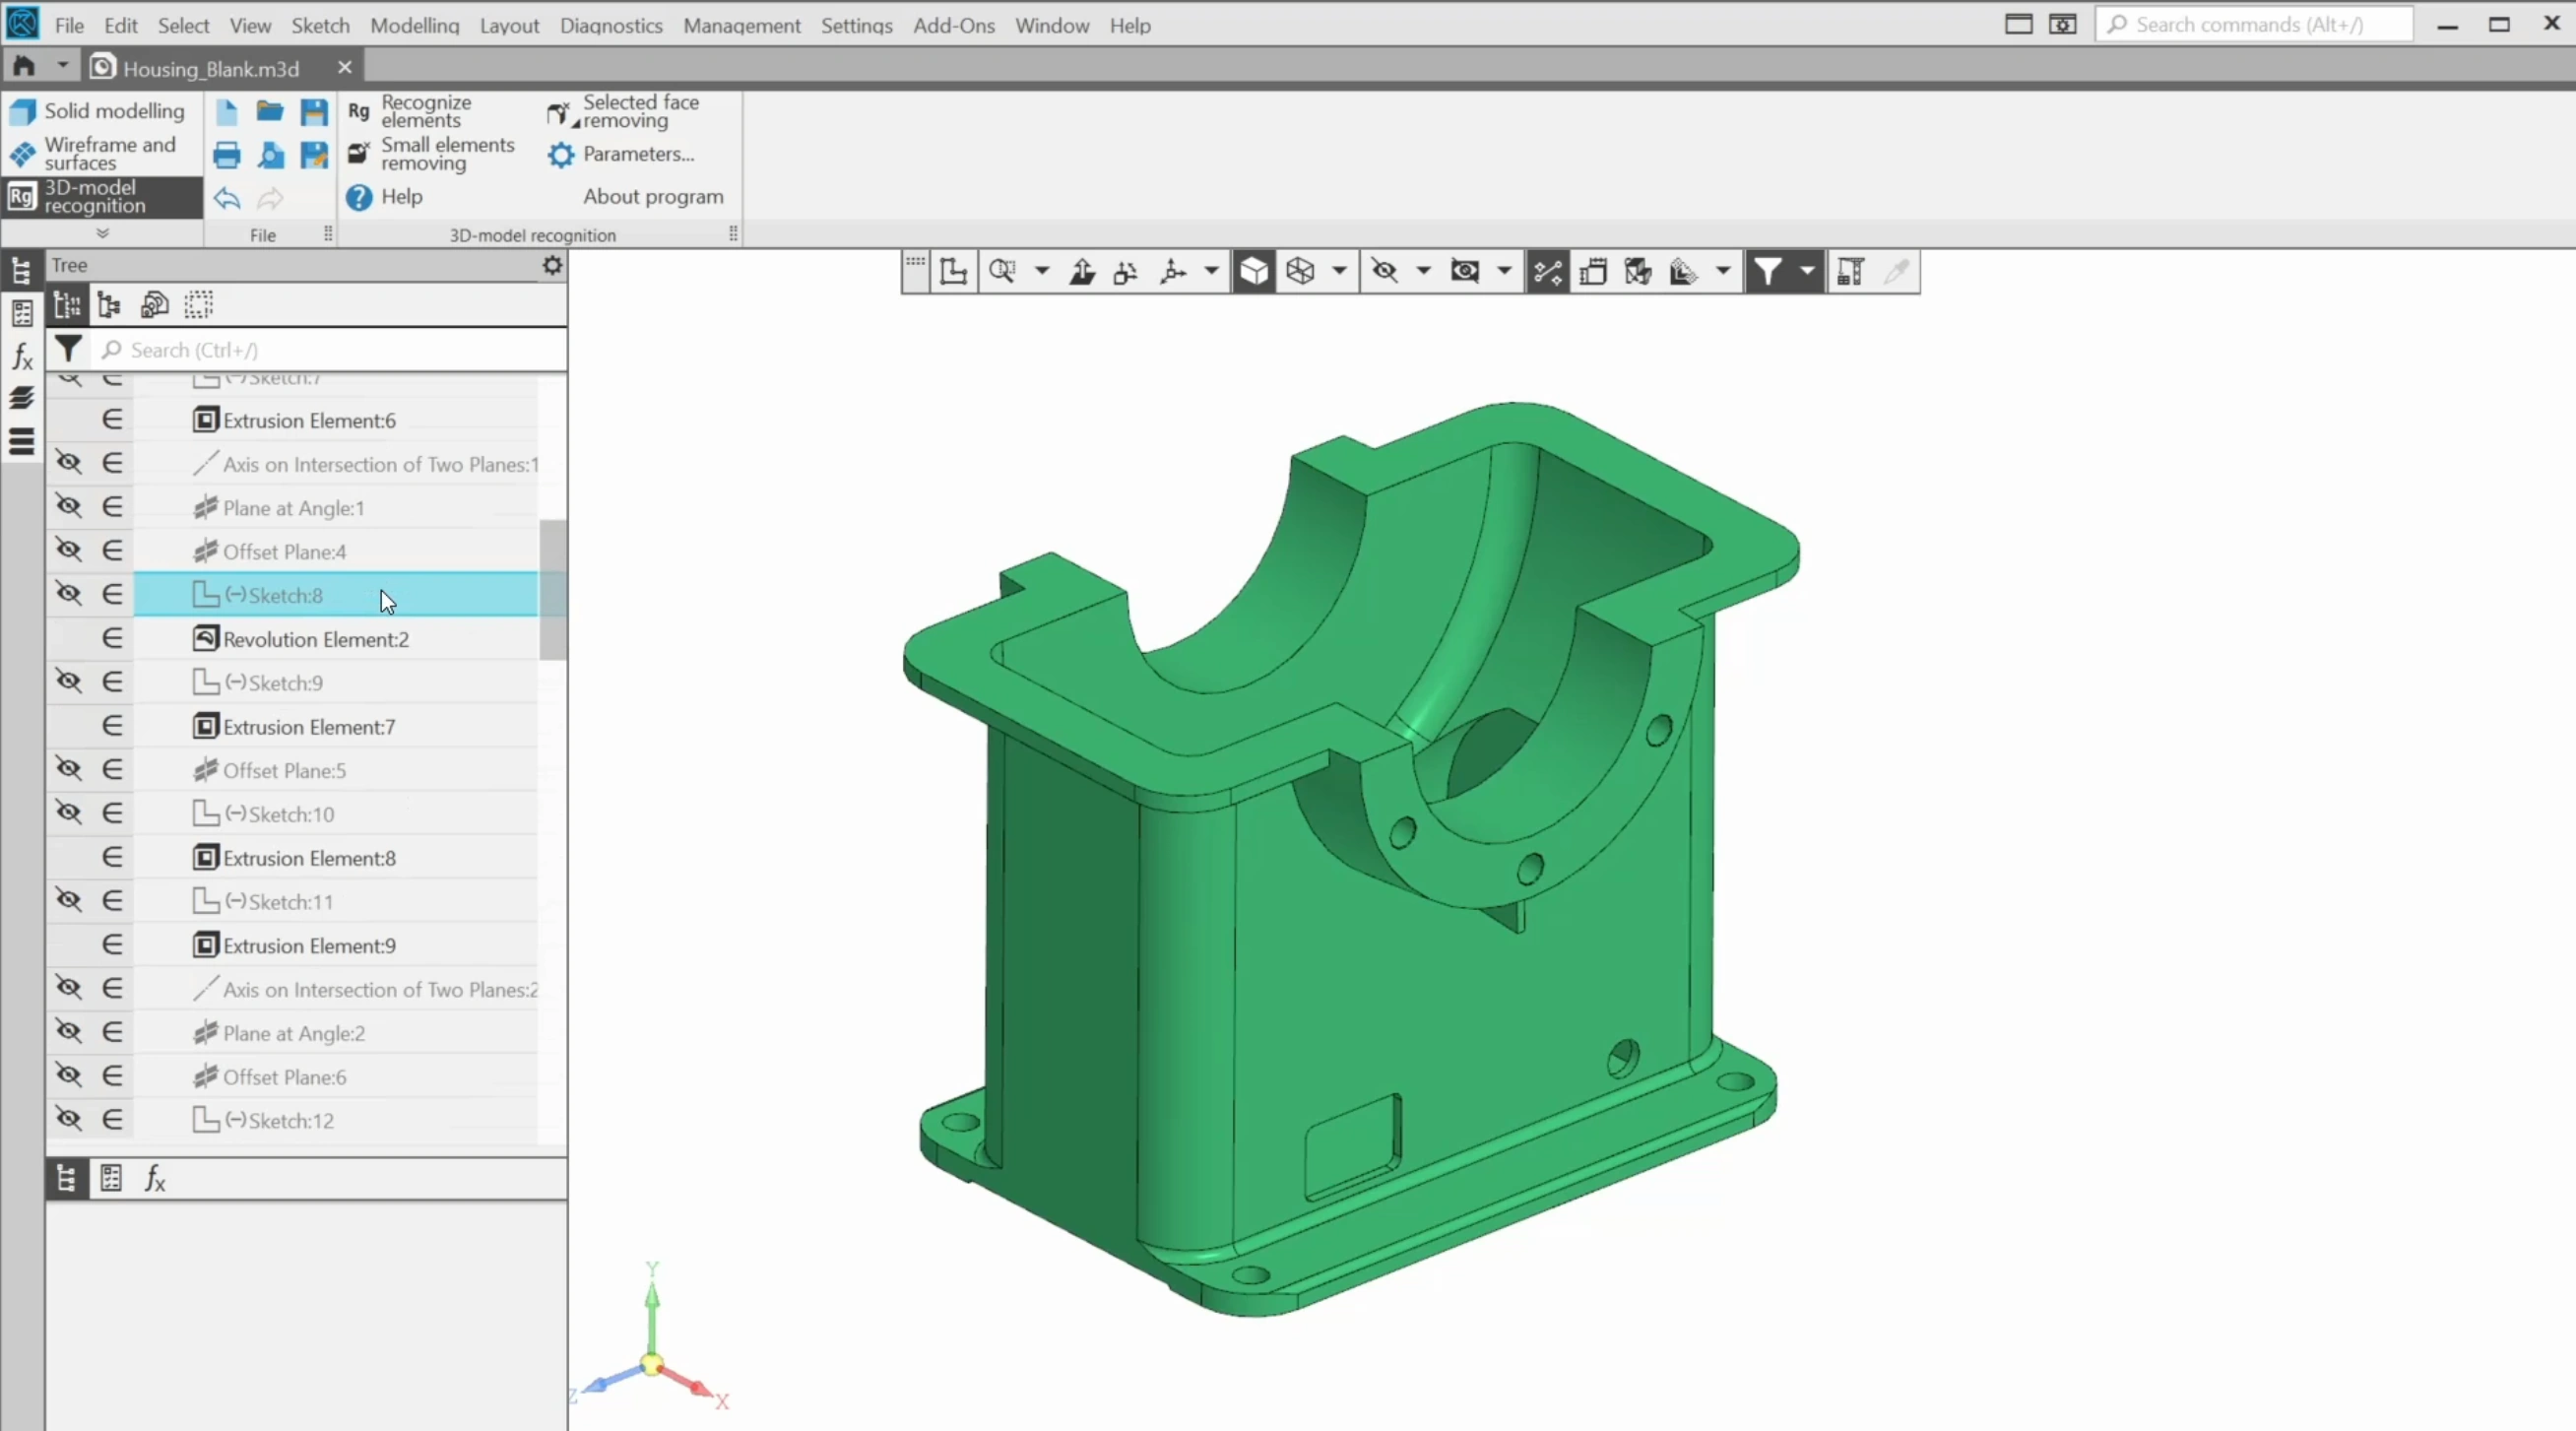Show hidden Offset Plane:5 via eye icon
The height and width of the screenshot is (1431, 2576).
[68, 769]
